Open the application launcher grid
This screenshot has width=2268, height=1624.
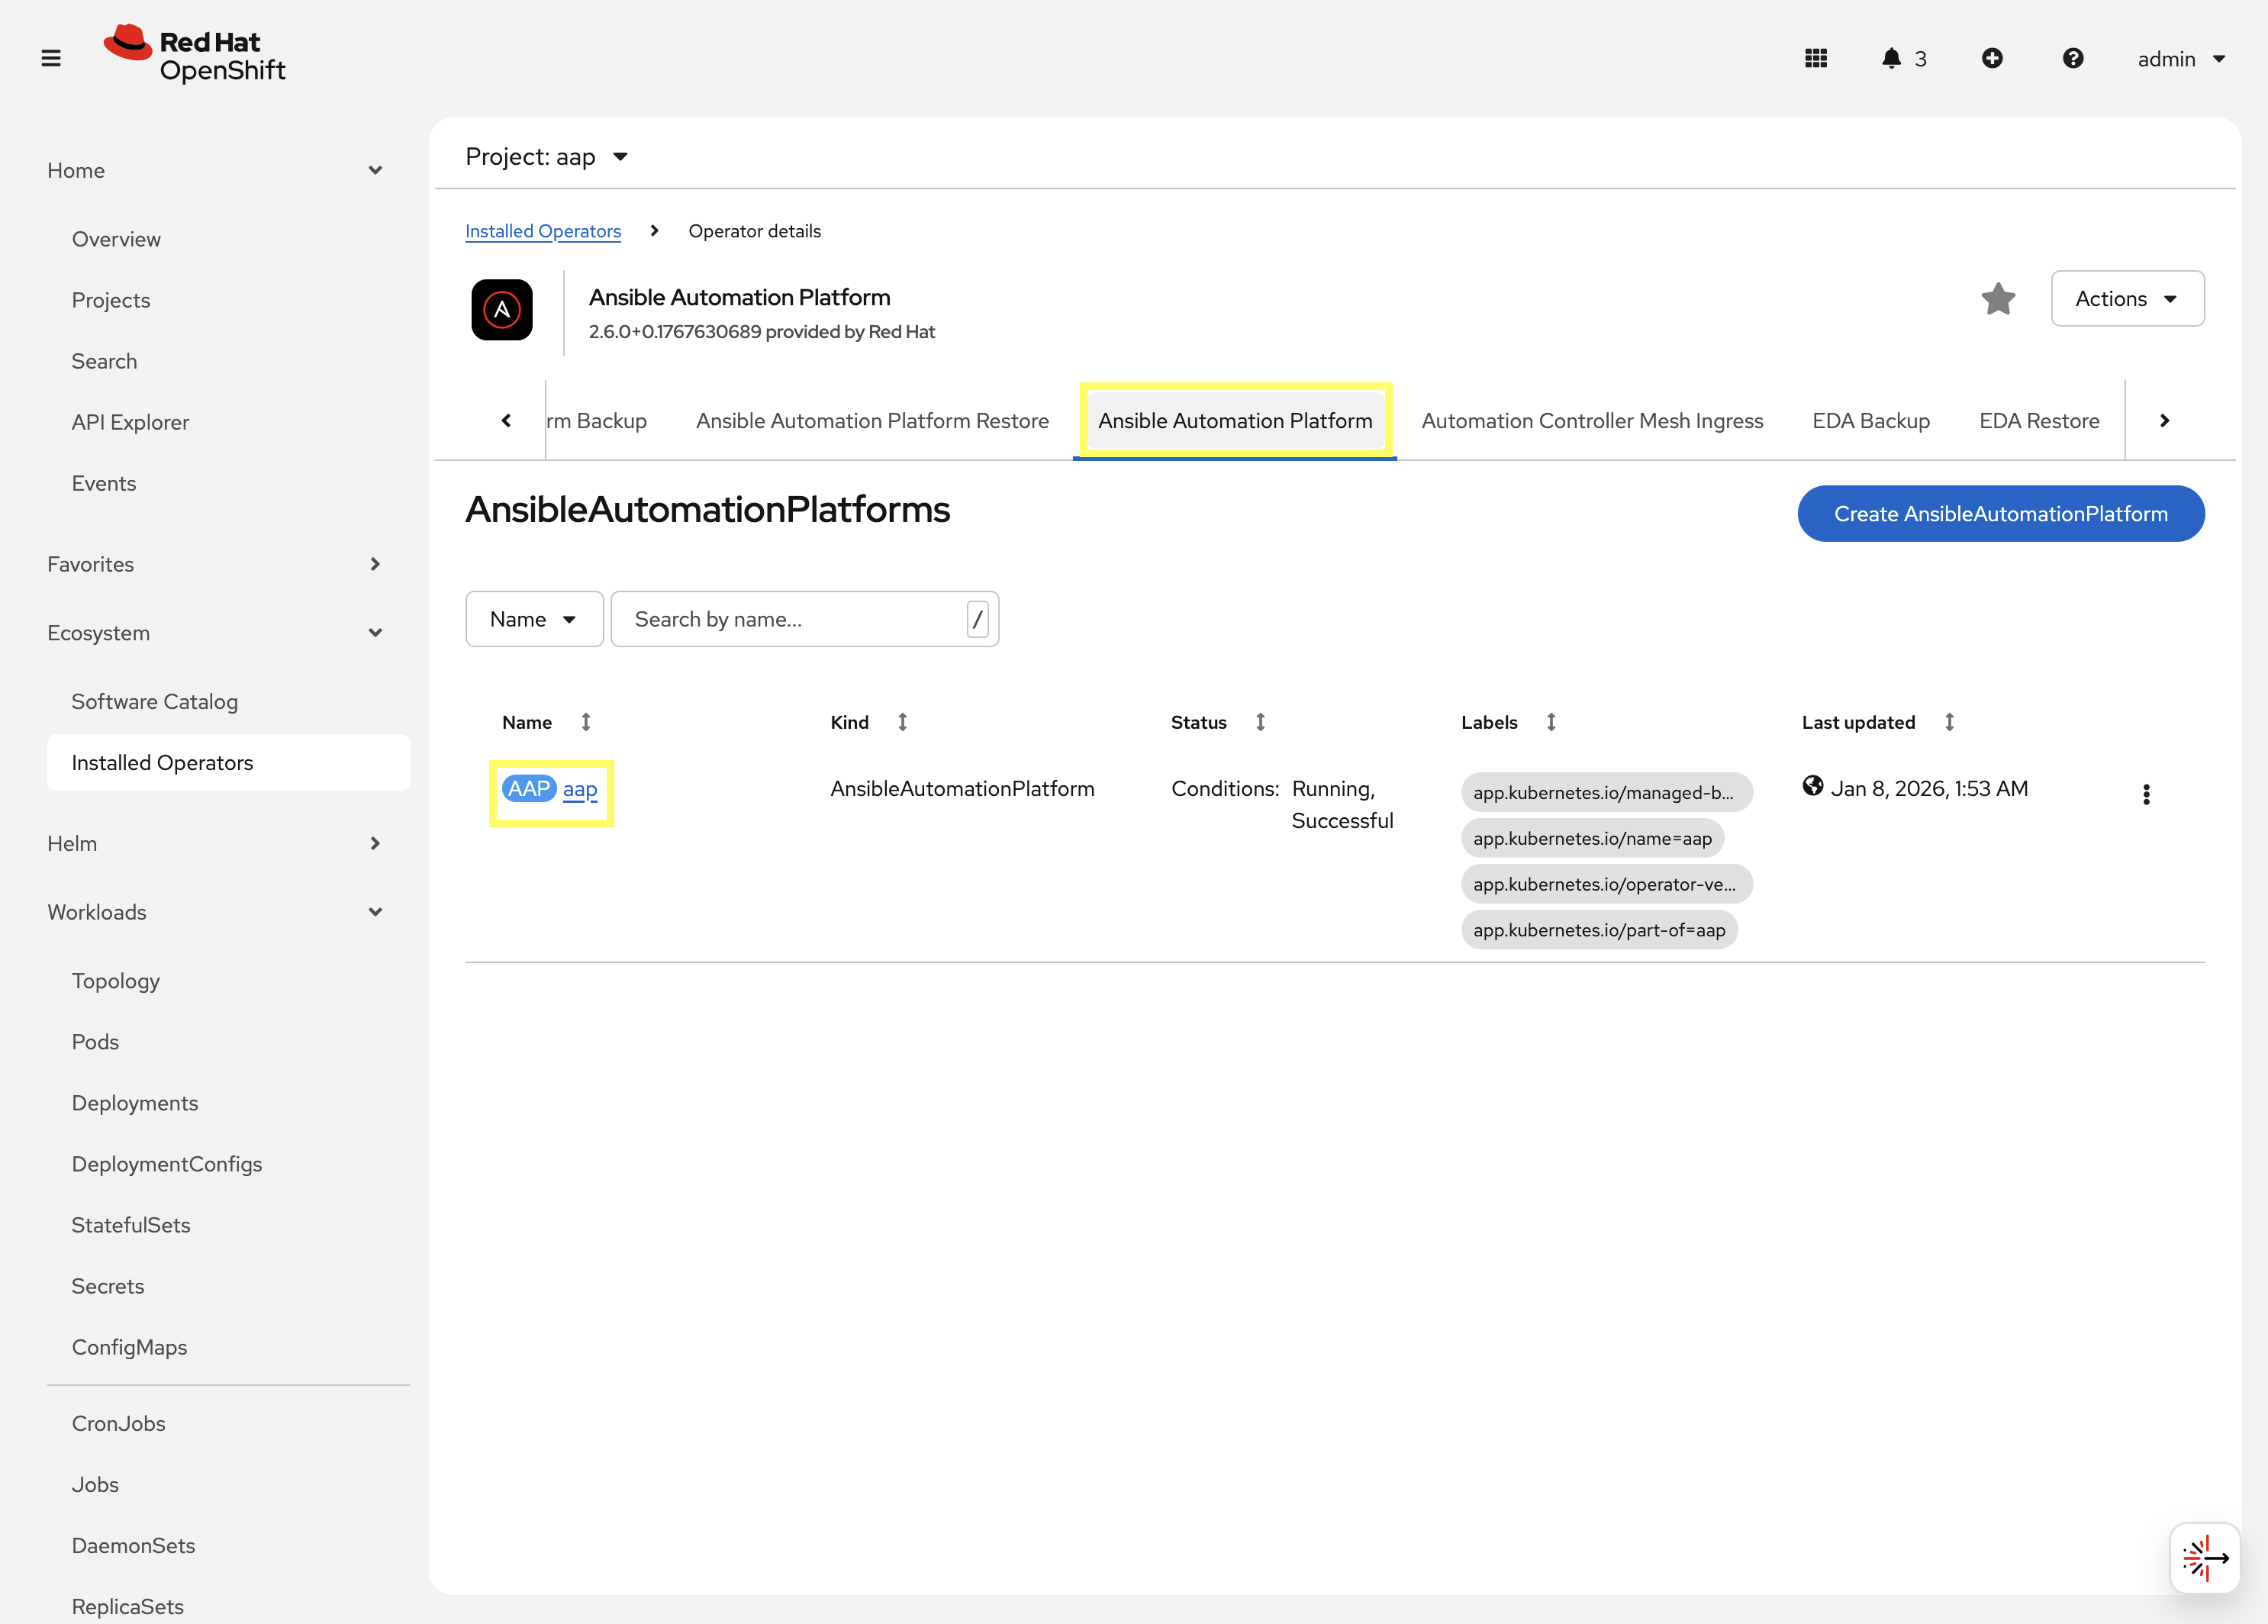click(x=1816, y=58)
